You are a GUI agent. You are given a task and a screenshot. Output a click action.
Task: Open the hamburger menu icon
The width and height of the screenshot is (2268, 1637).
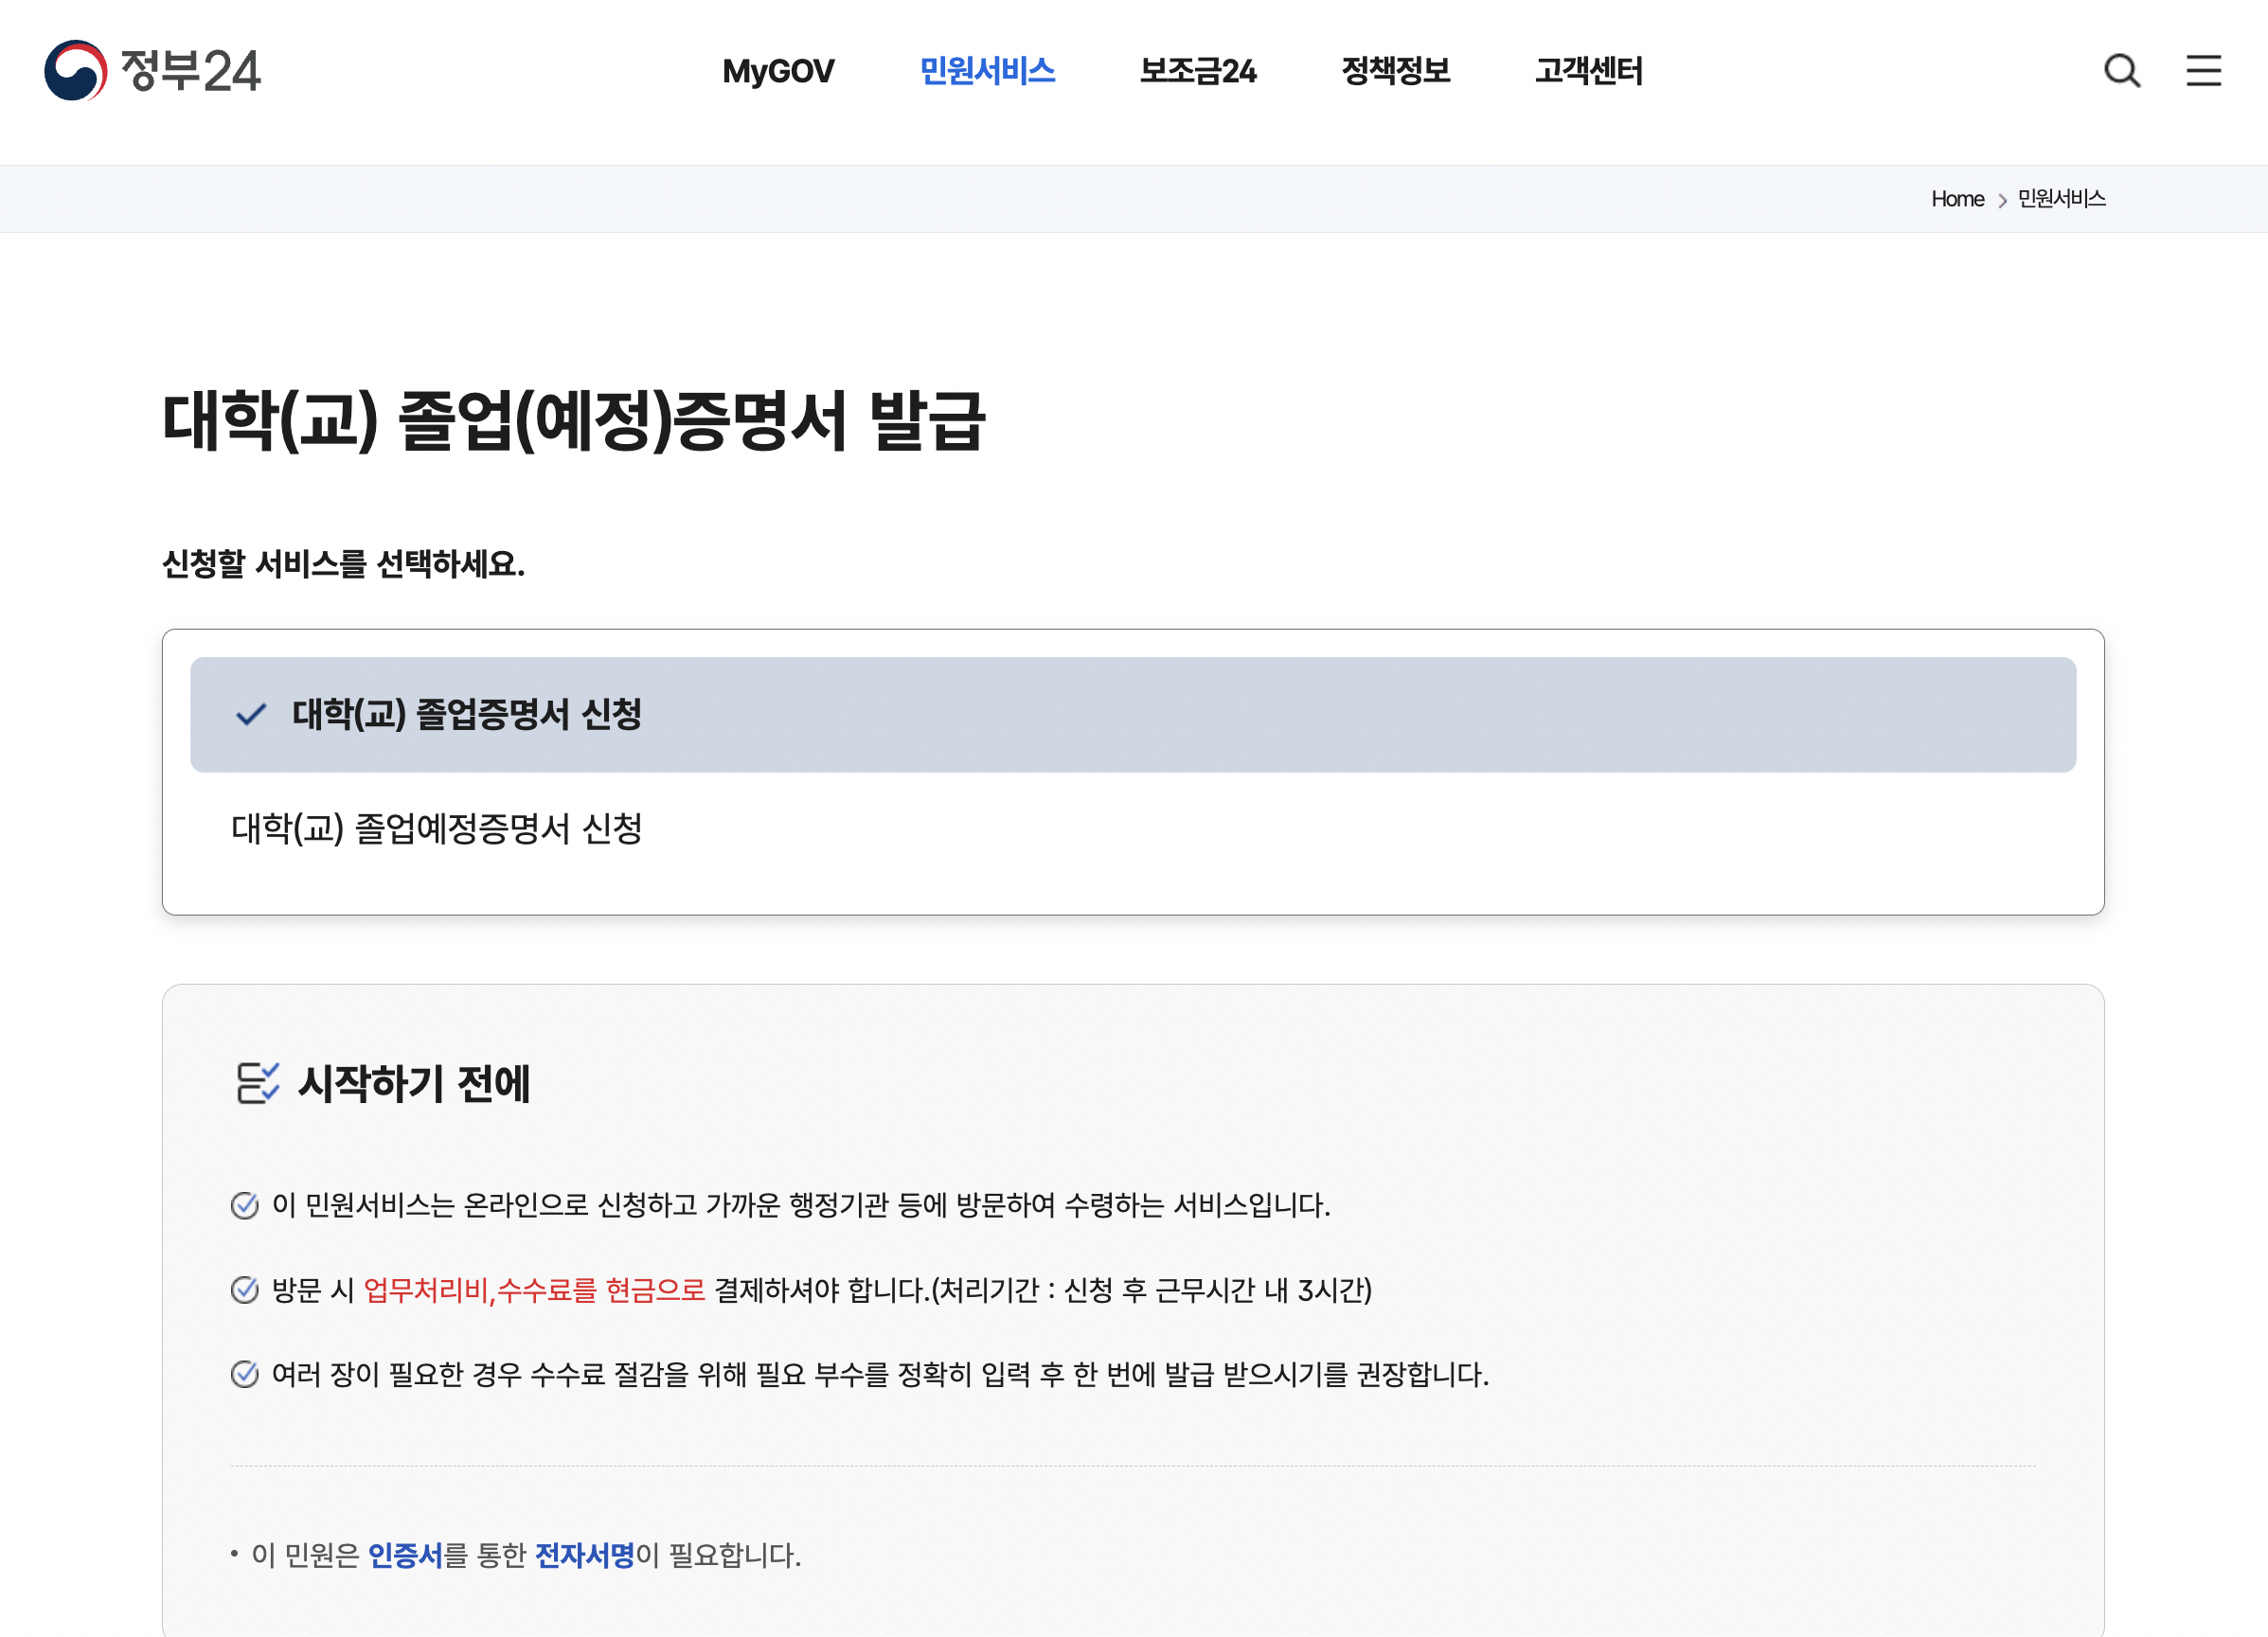(x=2203, y=71)
